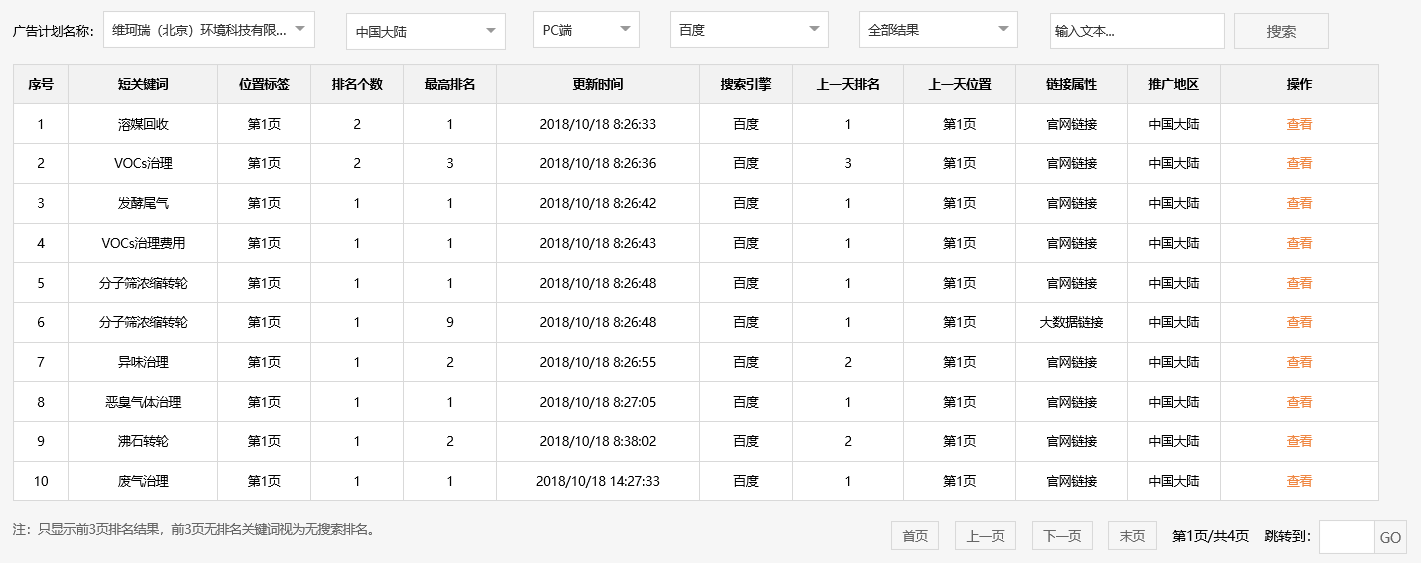Click the 输入文本 search text field
Screen dimensions: 1421x563
coord(1136,31)
